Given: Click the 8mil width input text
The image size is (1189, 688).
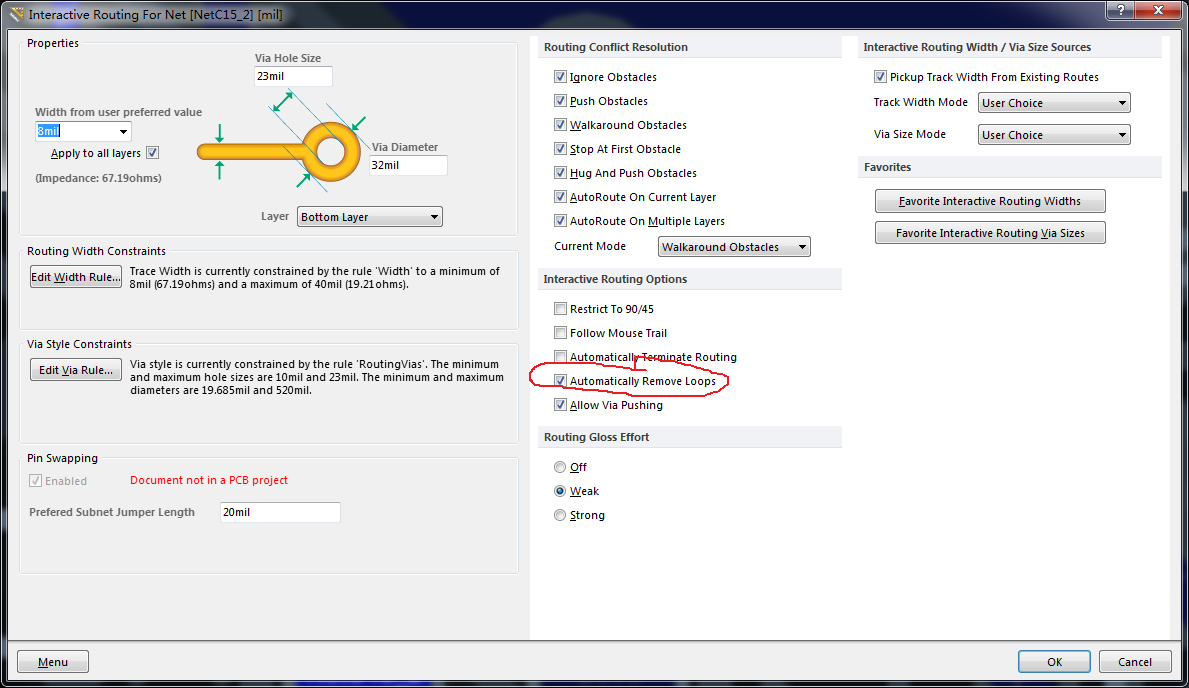Looking at the screenshot, I should click(x=49, y=131).
